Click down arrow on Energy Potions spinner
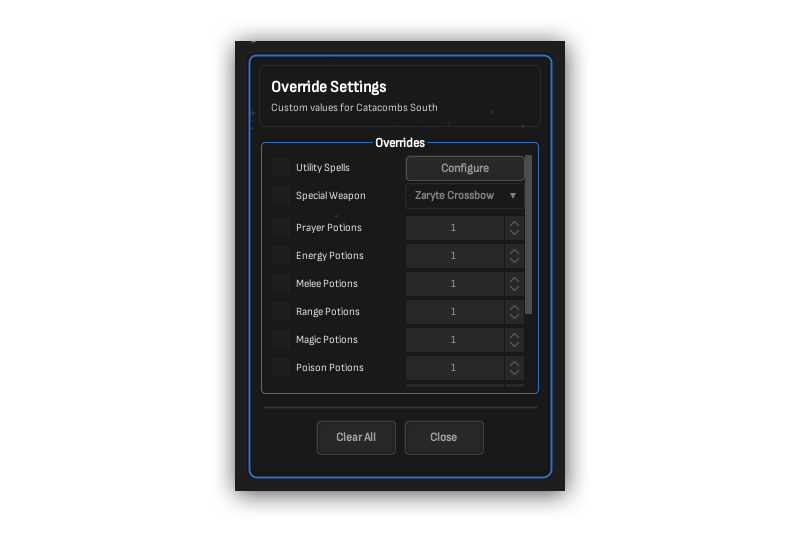The height and width of the screenshot is (533, 800). tap(514, 261)
